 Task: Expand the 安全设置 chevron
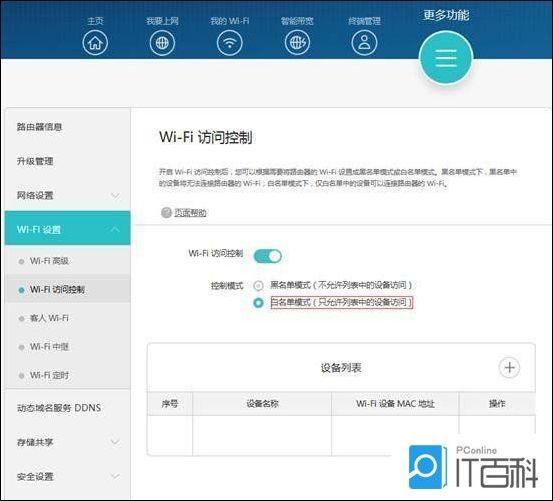pyautogui.click(x=115, y=476)
